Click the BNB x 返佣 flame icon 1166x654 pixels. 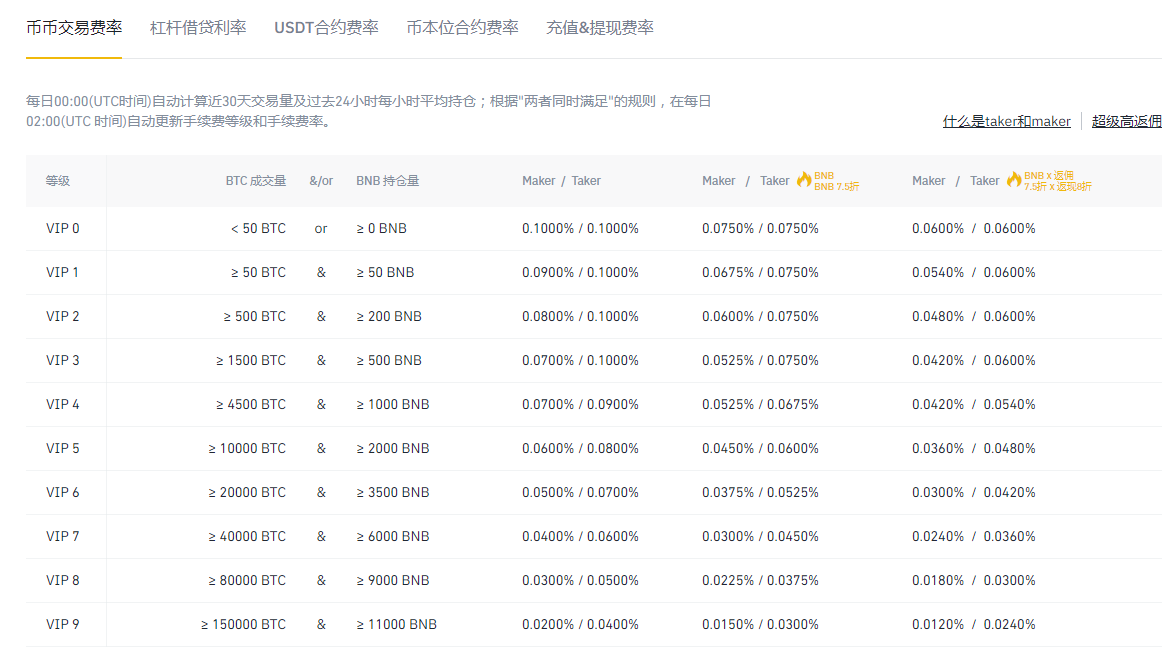(x=1014, y=179)
